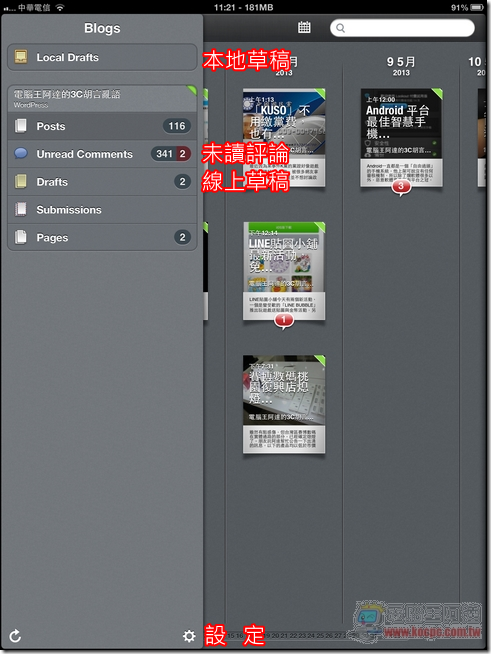
Task: Select the WordPress blog header entry
Action: 102,98
